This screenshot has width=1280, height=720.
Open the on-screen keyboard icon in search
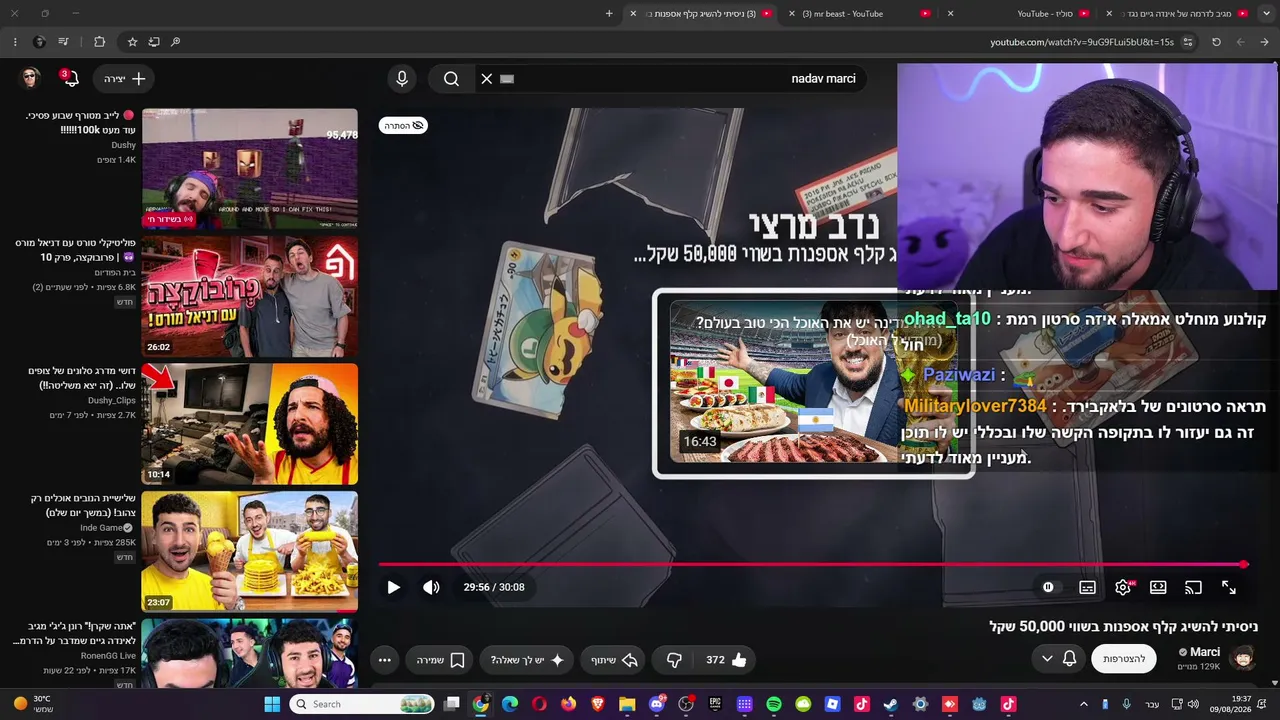pos(507,79)
